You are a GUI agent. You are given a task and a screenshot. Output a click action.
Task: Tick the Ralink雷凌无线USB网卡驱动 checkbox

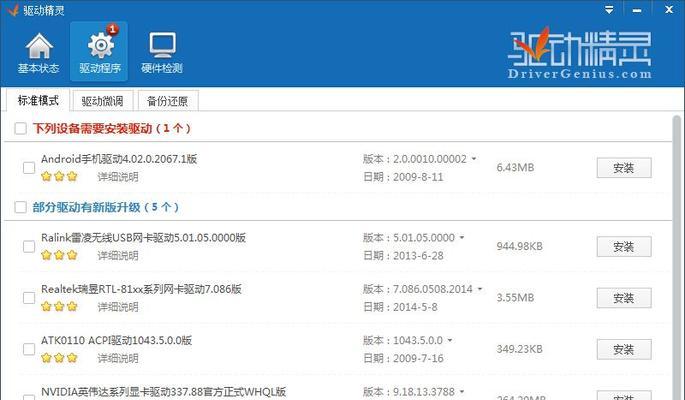pyautogui.click(x=29, y=247)
